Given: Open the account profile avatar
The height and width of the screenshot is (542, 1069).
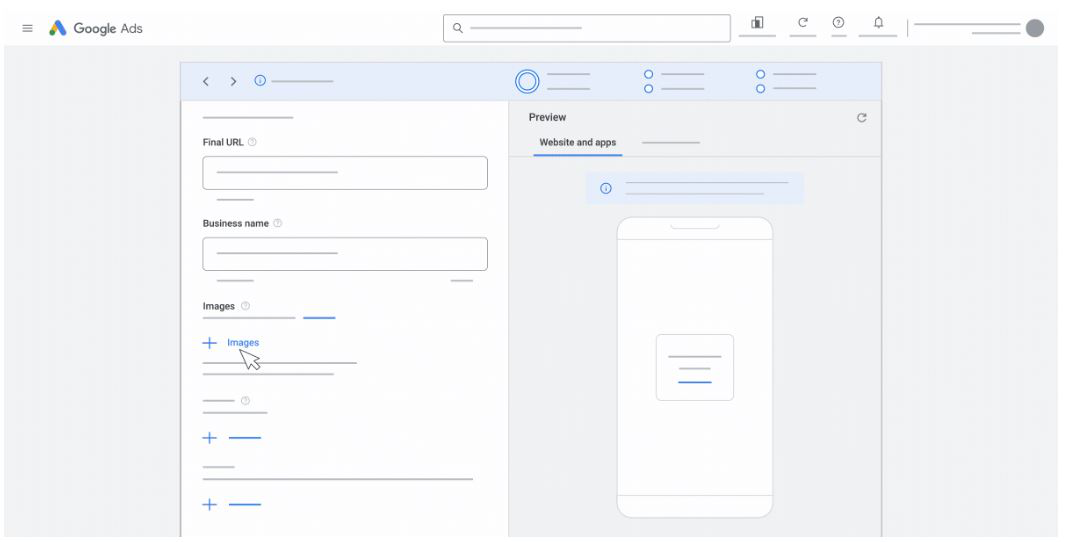Looking at the screenshot, I should click(1035, 28).
